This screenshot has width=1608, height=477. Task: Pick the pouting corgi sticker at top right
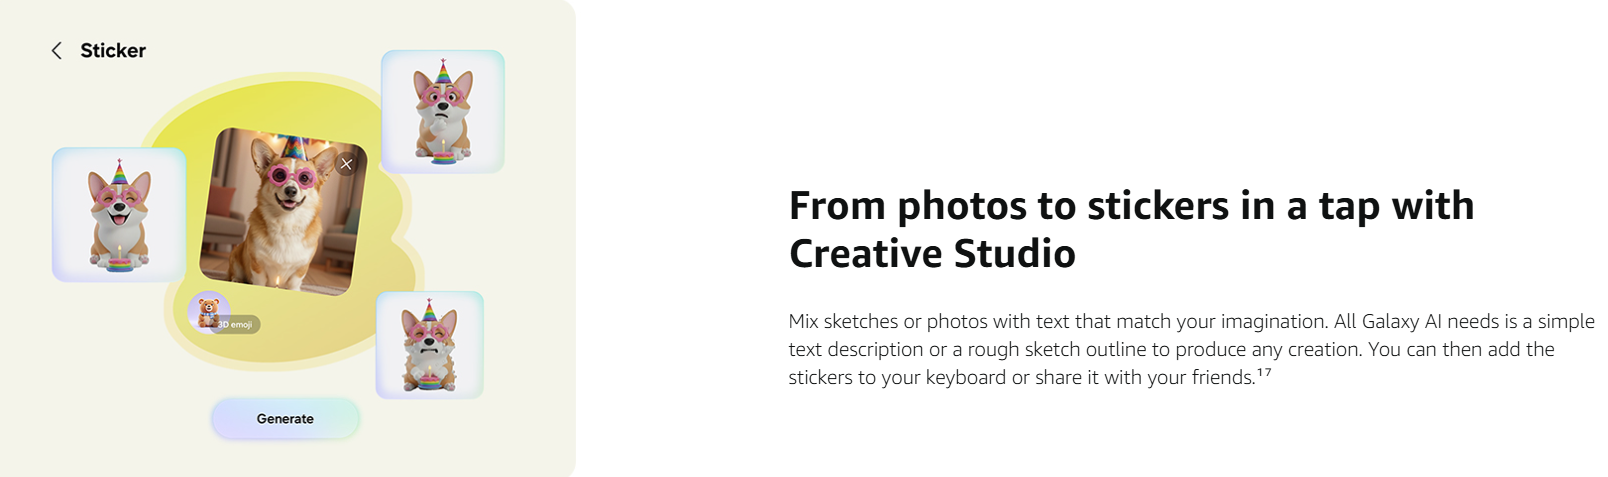[x=443, y=111]
